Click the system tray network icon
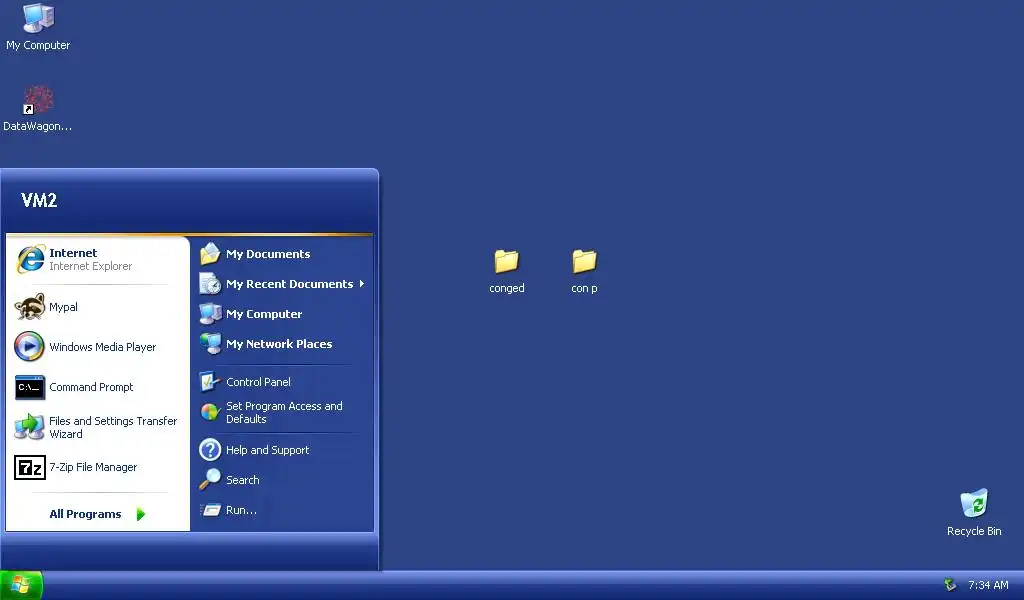 tap(950, 585)
